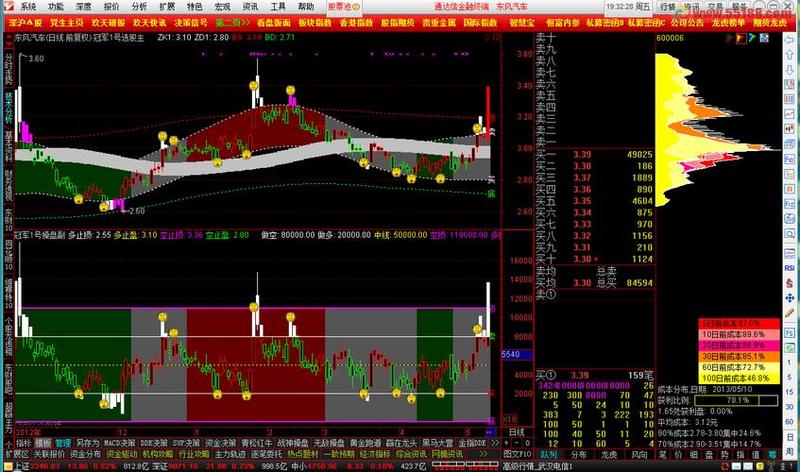Select the 资金决策 indicator tab
The height and width of the screenshot is (472, 800).
point(220,443)
